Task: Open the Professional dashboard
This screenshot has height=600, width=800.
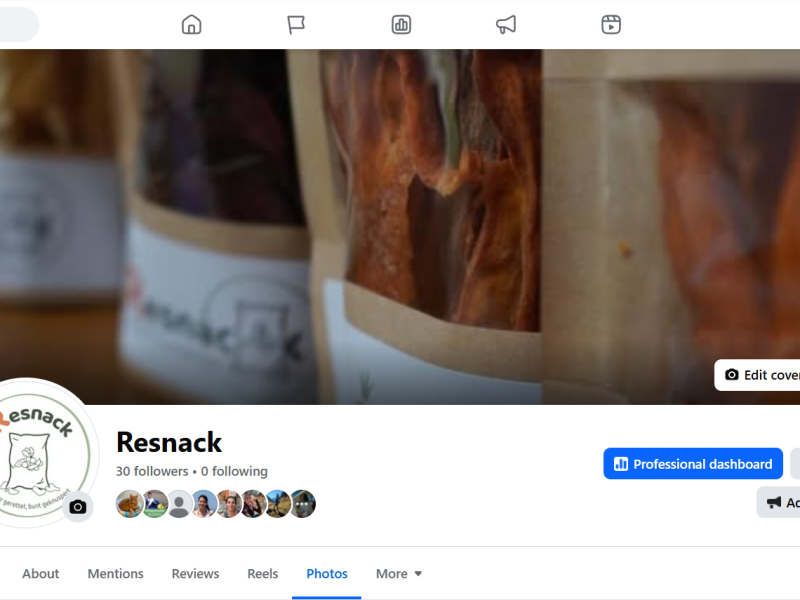Action: [x=692, y=463]
